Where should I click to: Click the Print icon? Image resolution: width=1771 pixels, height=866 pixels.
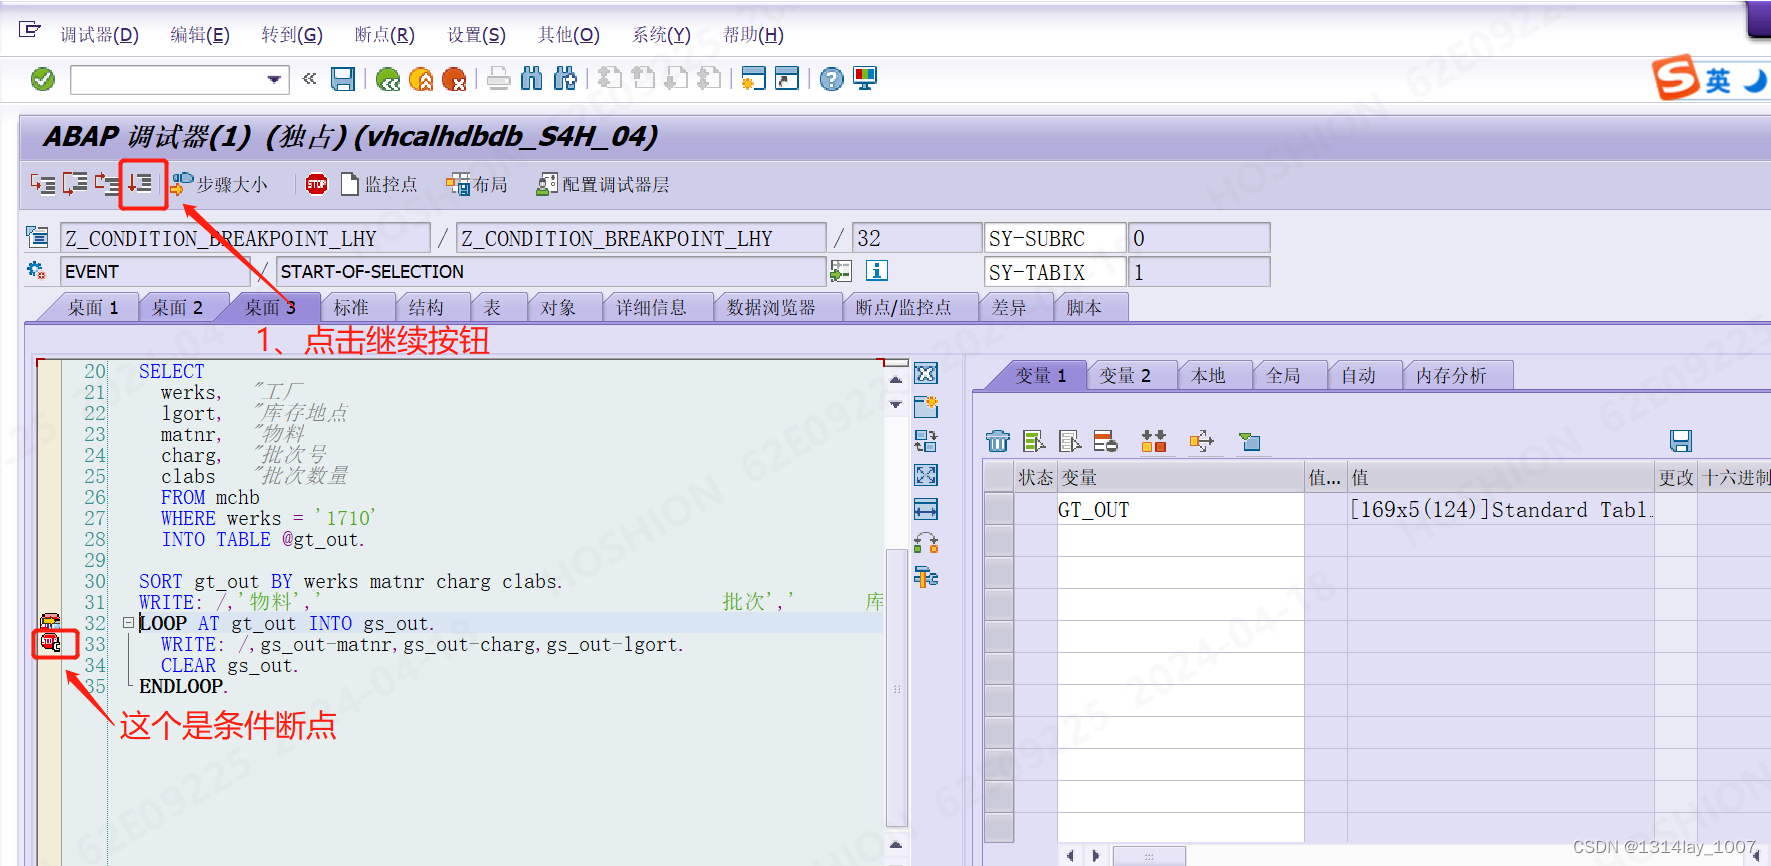pos(499,79)
